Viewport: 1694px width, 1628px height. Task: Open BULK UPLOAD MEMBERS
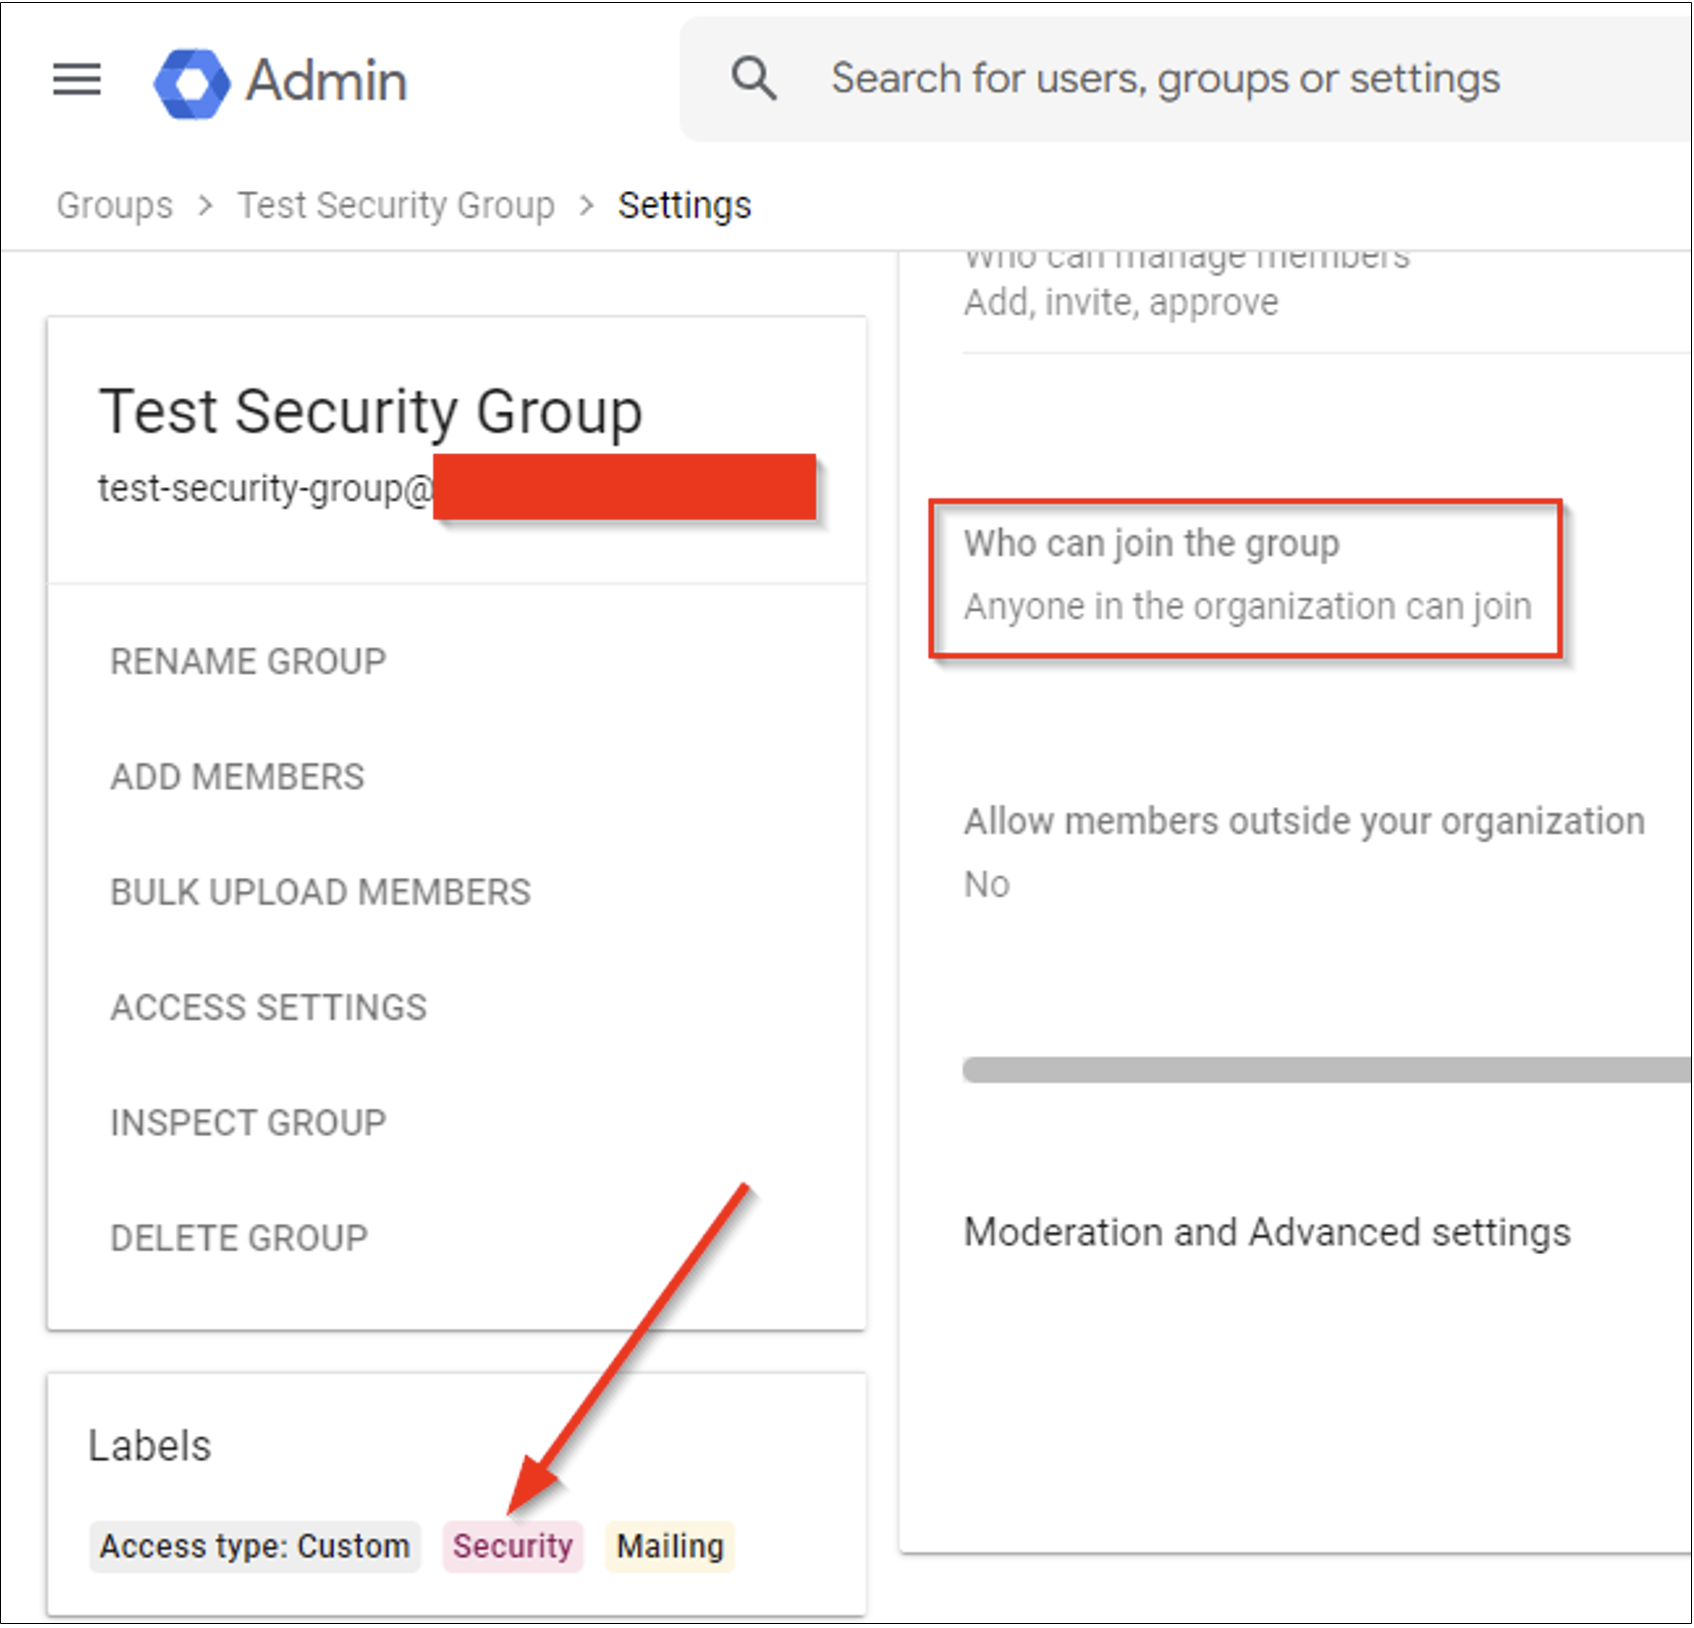[320, 891]
